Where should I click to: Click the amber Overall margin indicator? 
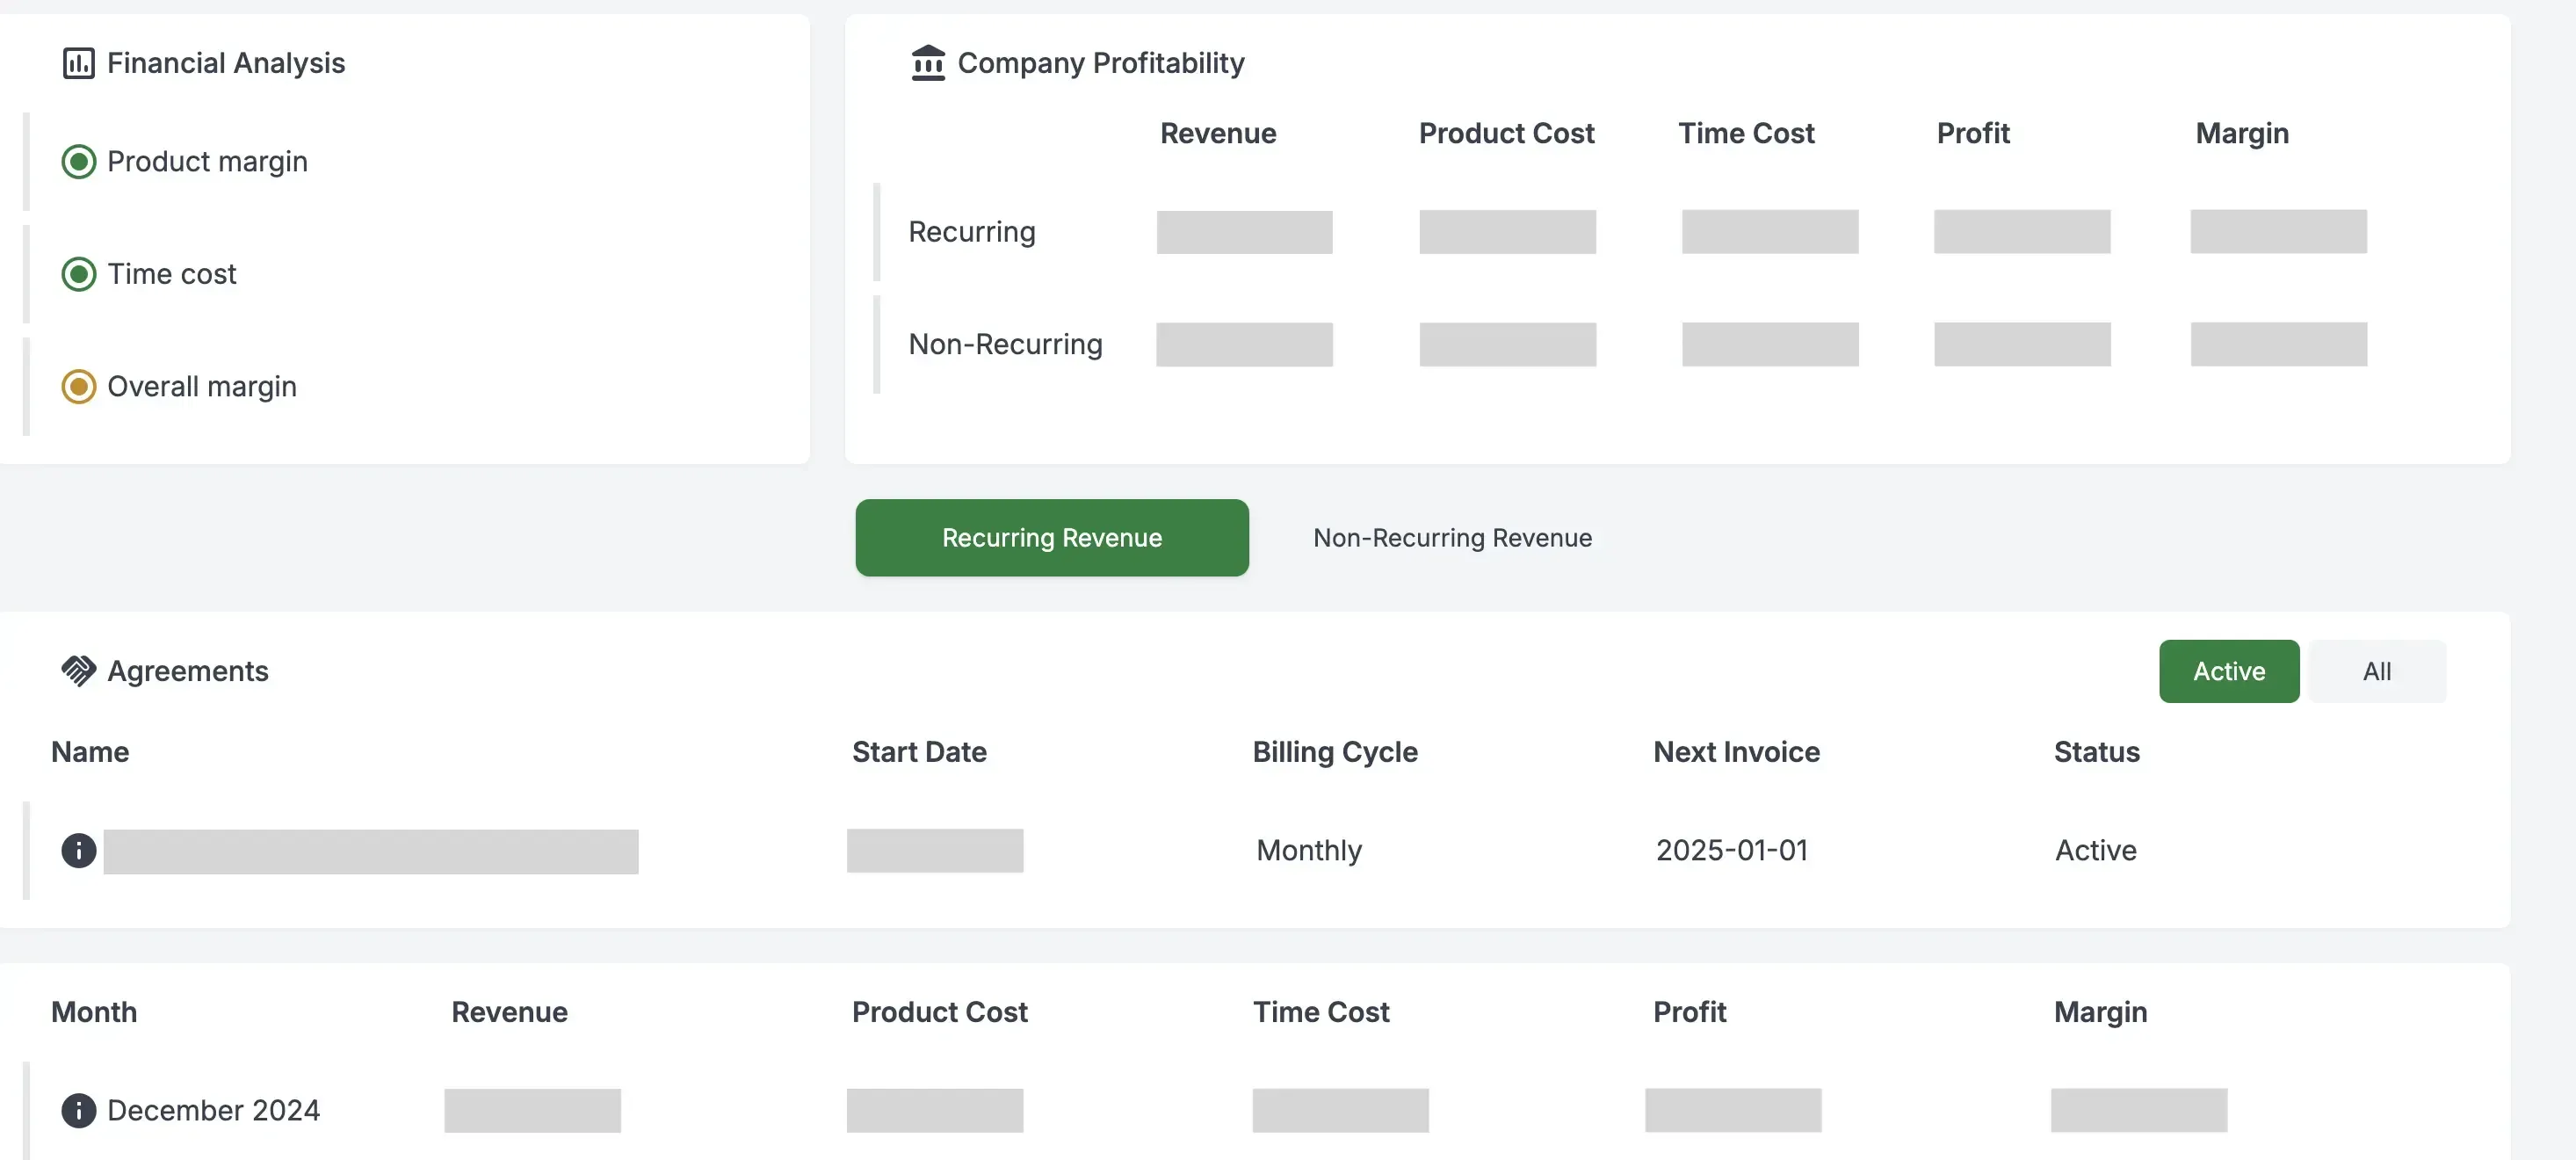click(x=79, y=387)
